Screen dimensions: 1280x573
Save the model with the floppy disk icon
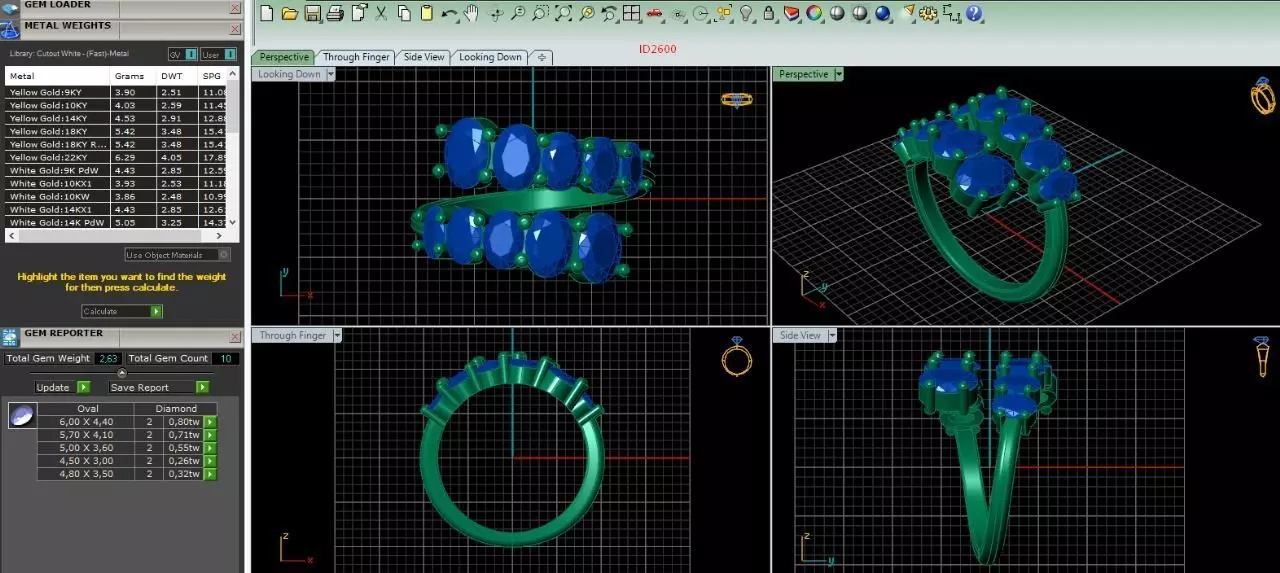pos(312,14)
